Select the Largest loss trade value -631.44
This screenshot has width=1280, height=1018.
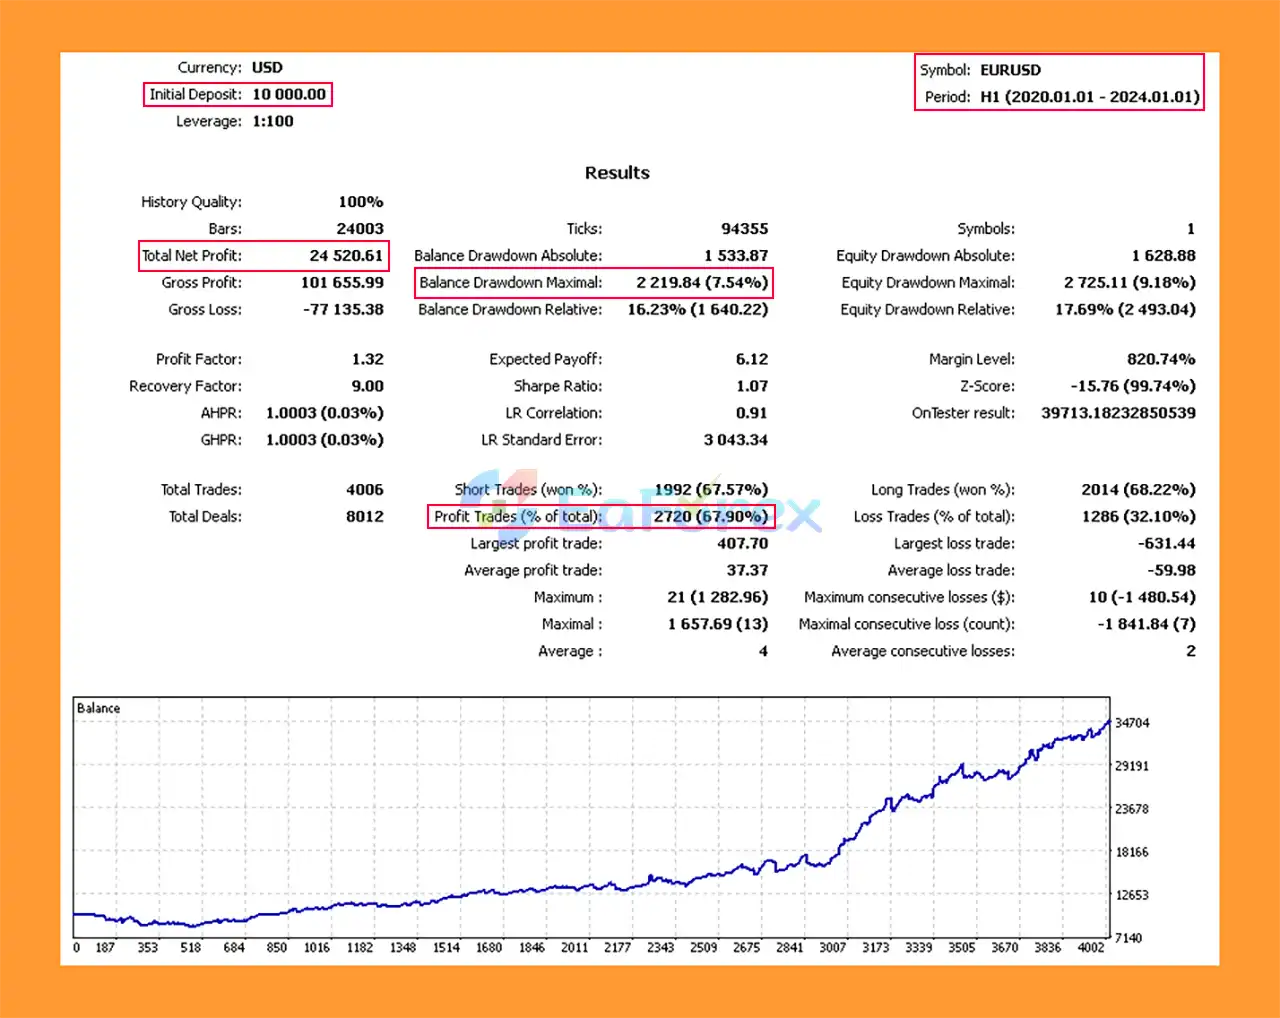(x=1166, y=543)
